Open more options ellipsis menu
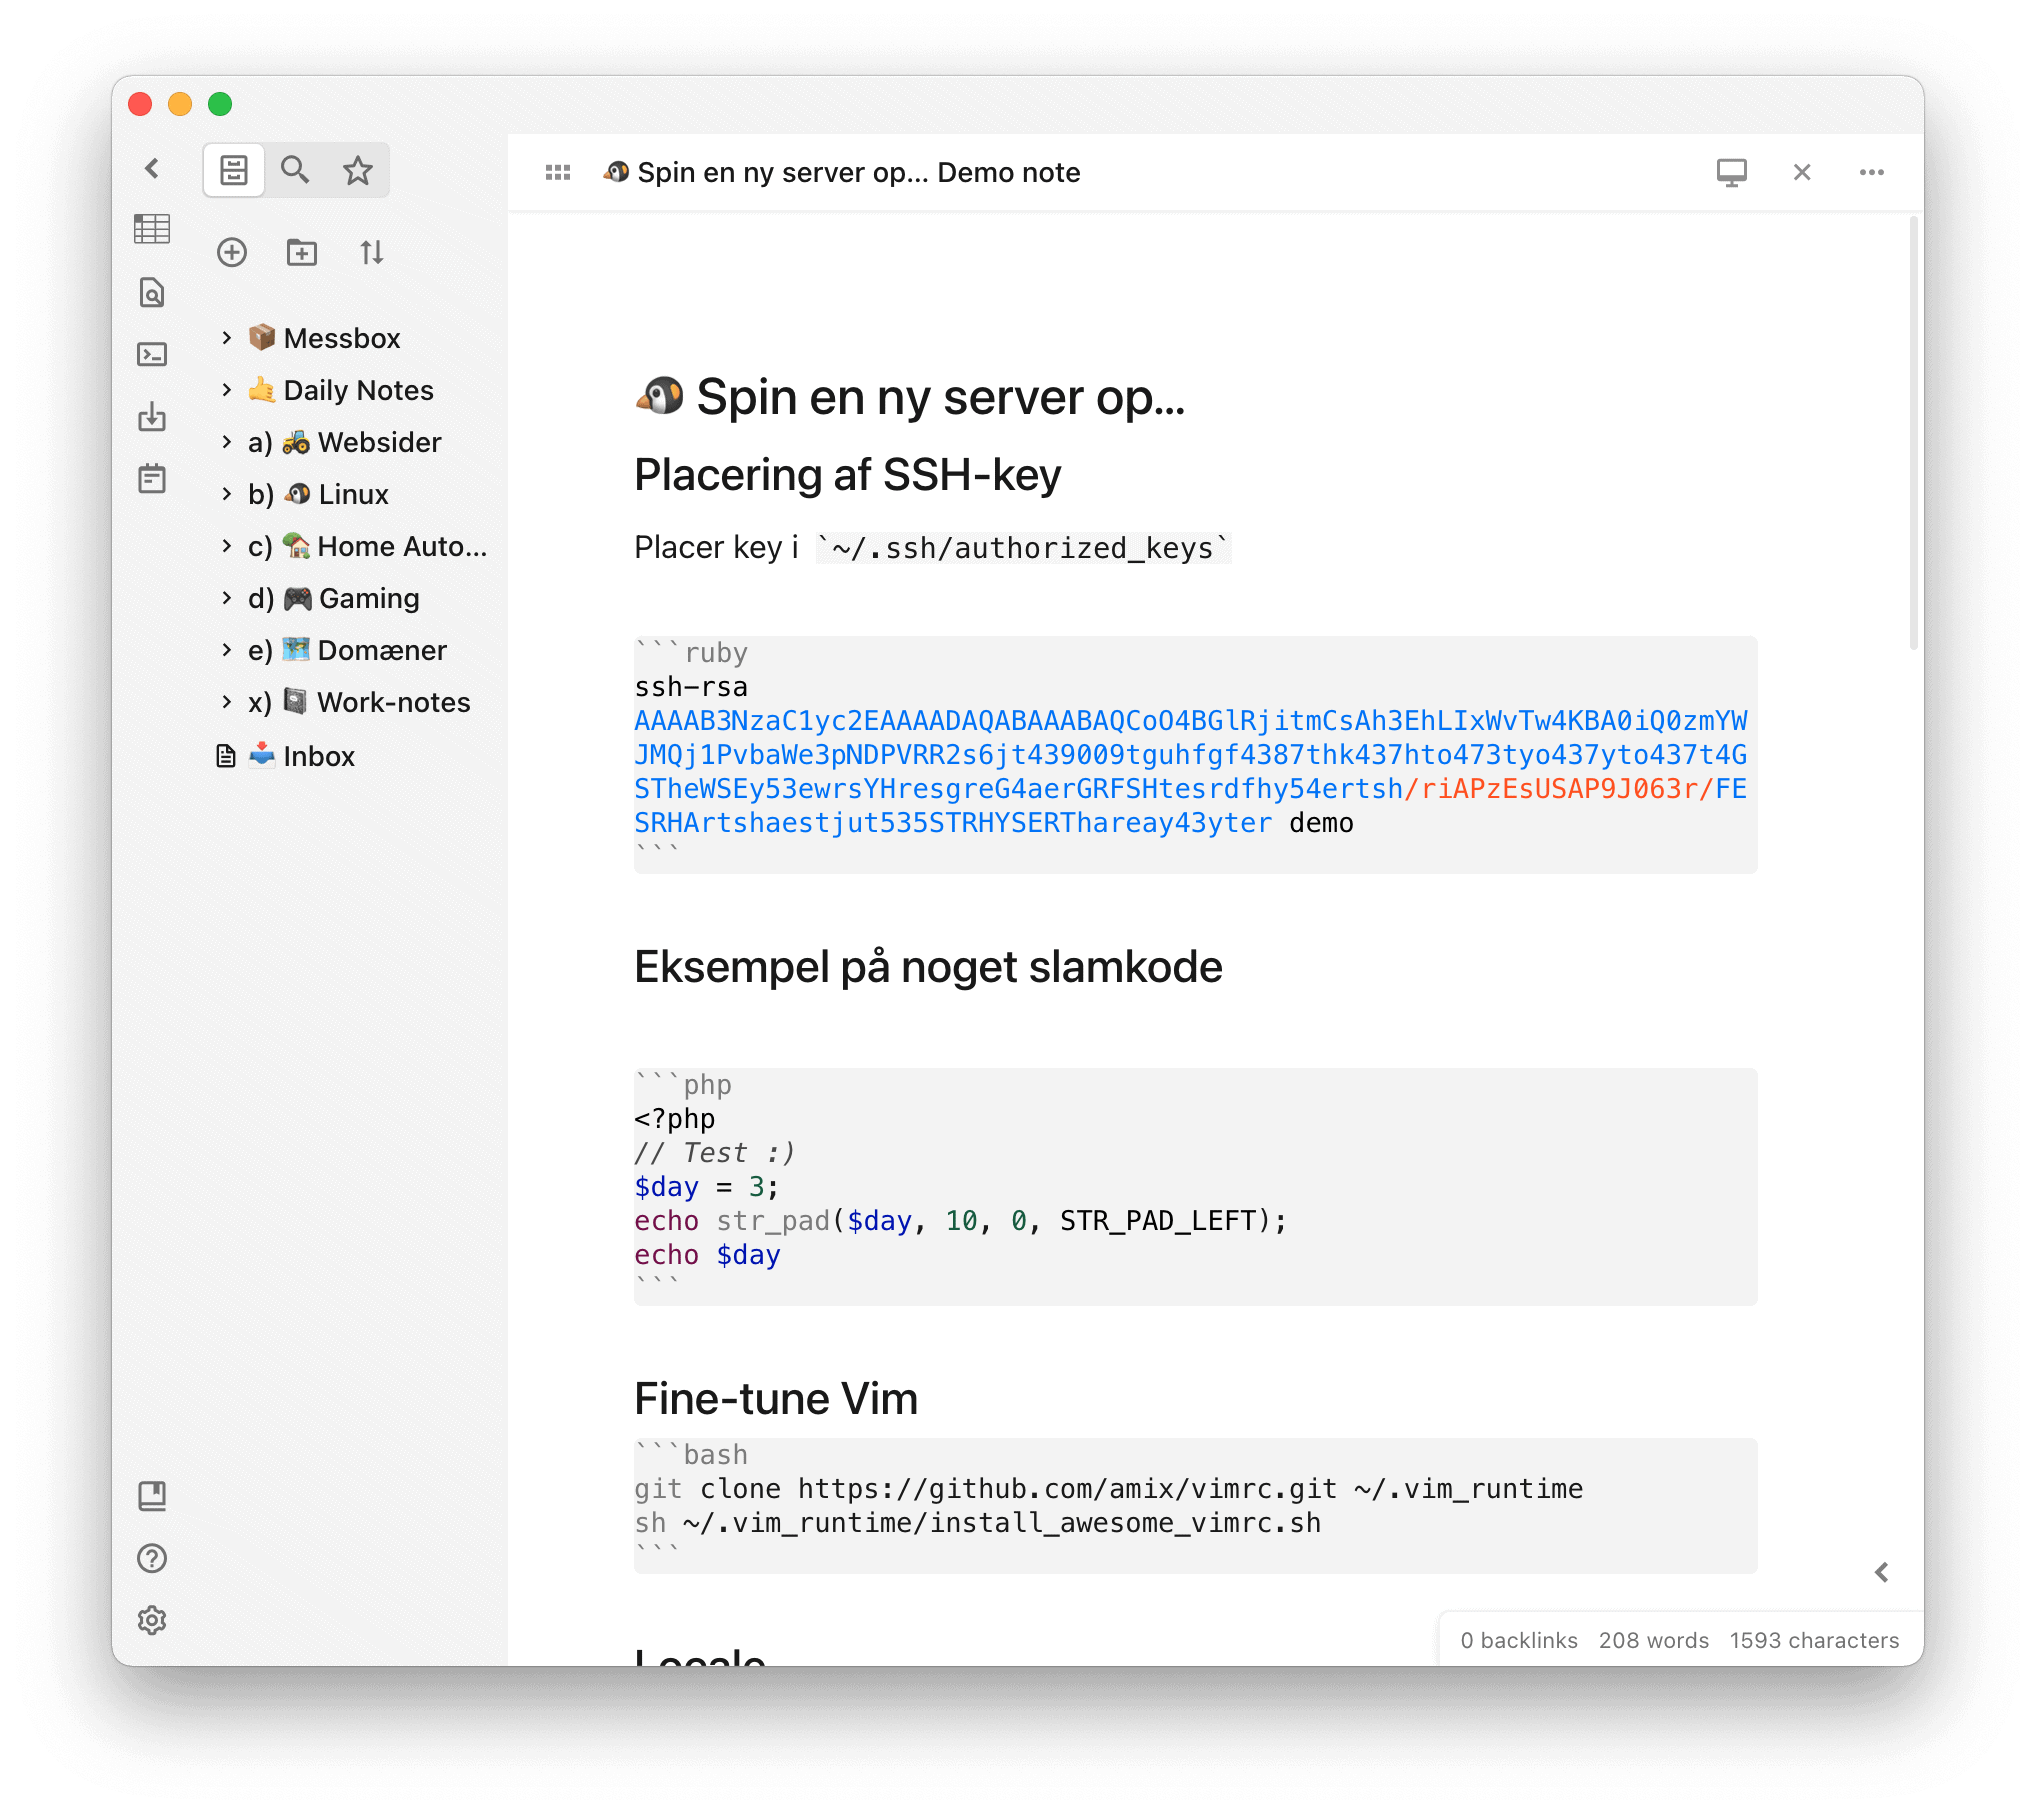The width and height of the screenshot is (2036, 1814). point(1872,172)
